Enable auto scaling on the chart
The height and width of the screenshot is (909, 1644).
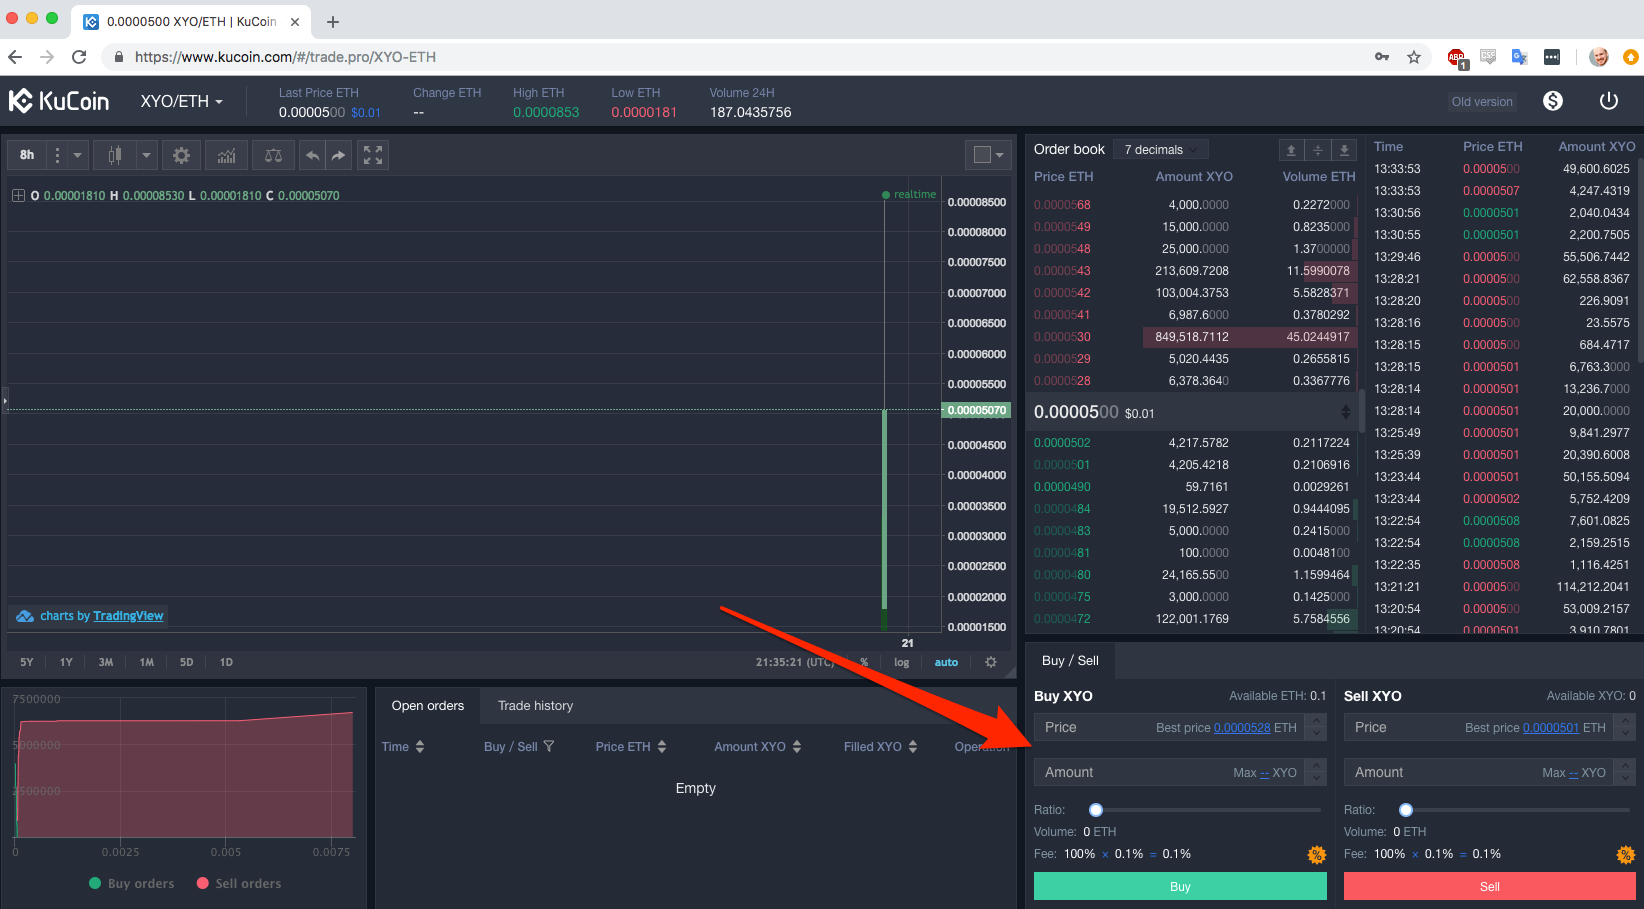946,661
